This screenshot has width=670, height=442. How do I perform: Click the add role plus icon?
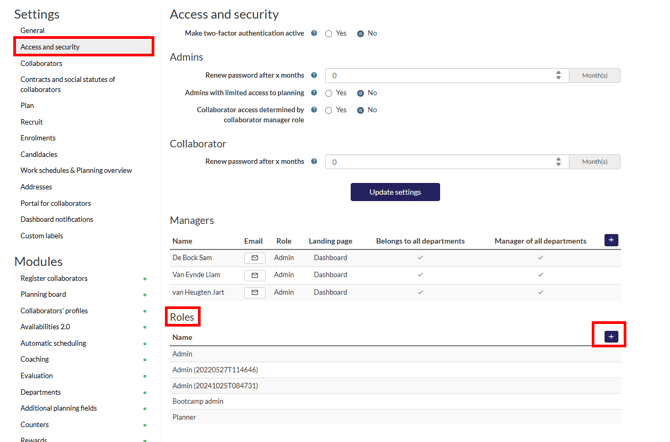pyautogui.click(x=610, y=337)
